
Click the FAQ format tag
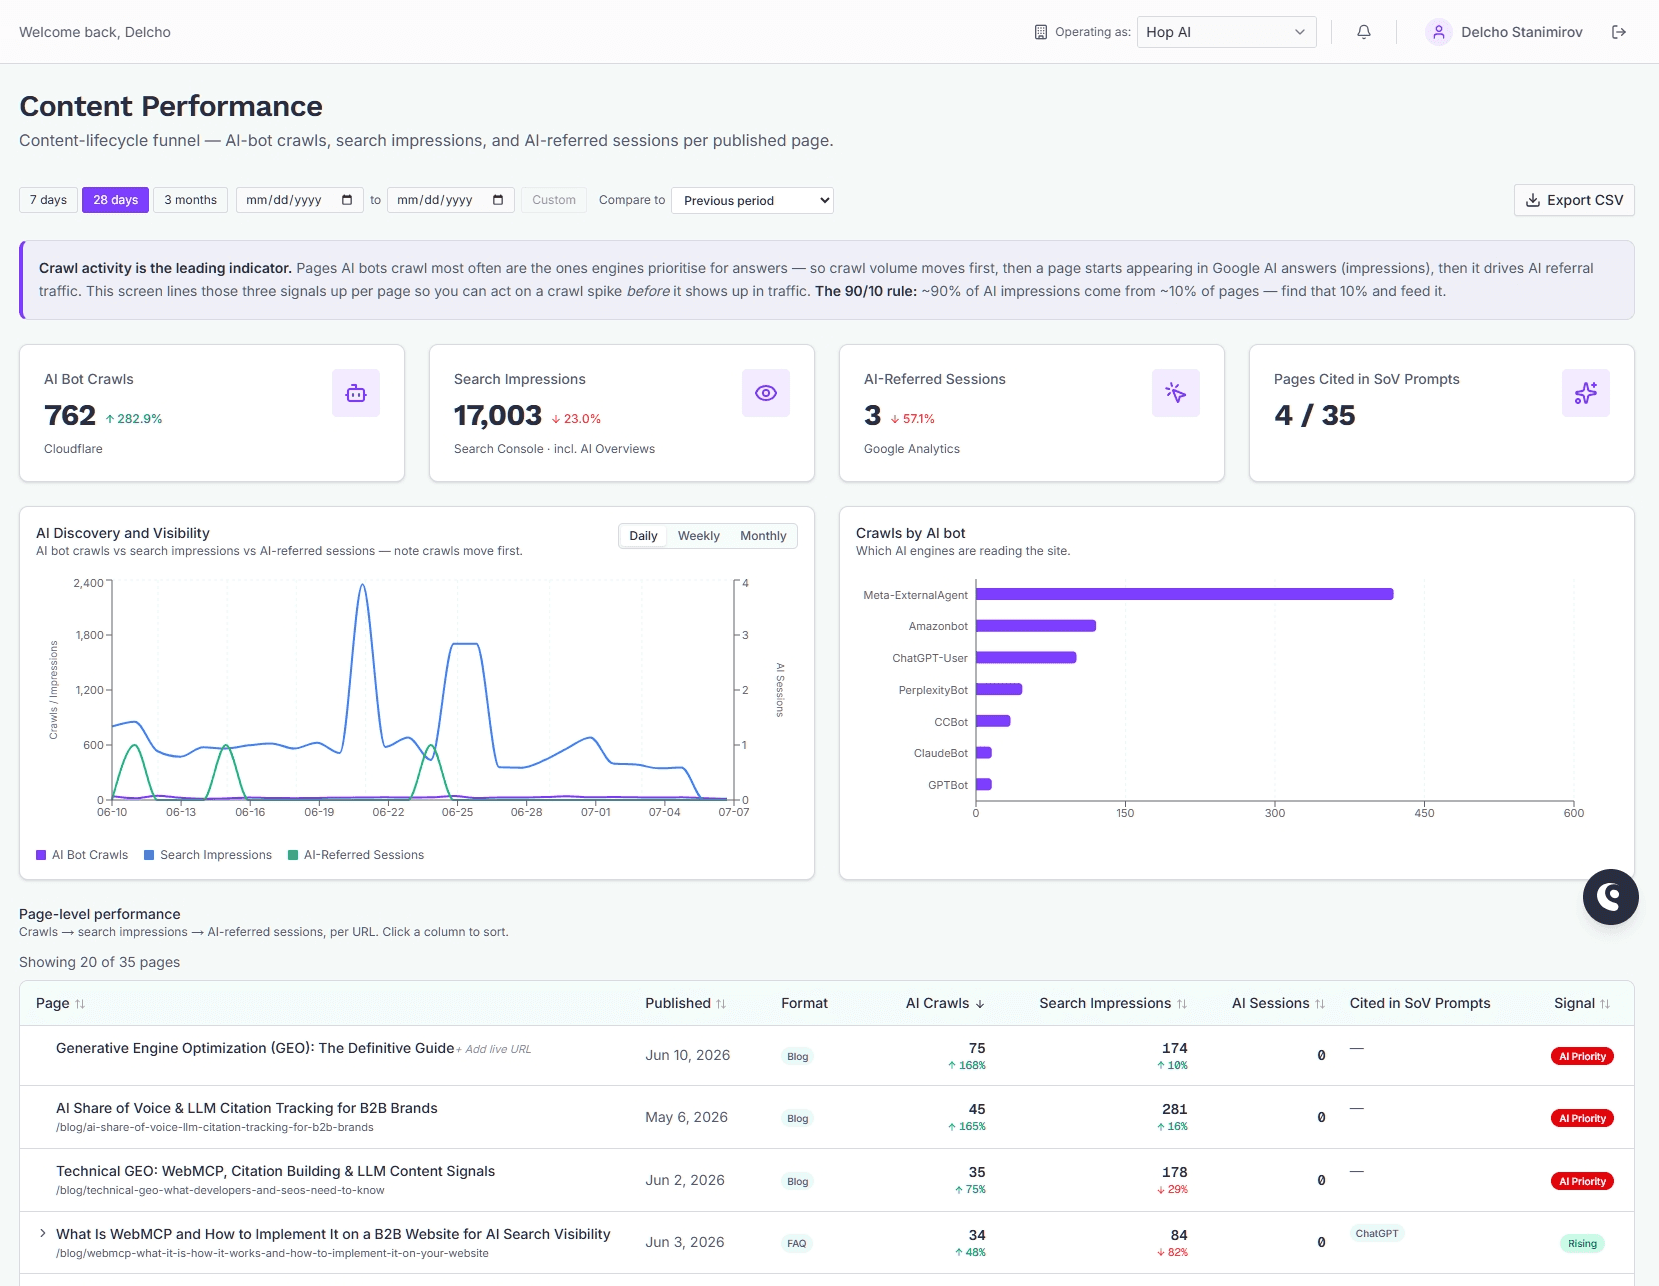[x=796, y=1244]
